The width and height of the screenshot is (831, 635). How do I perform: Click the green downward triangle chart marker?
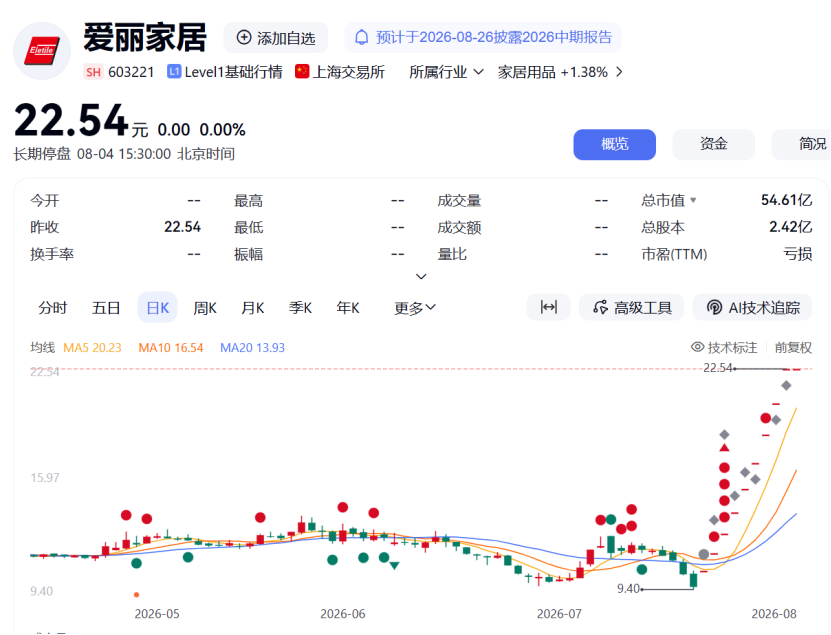(394, 566)
